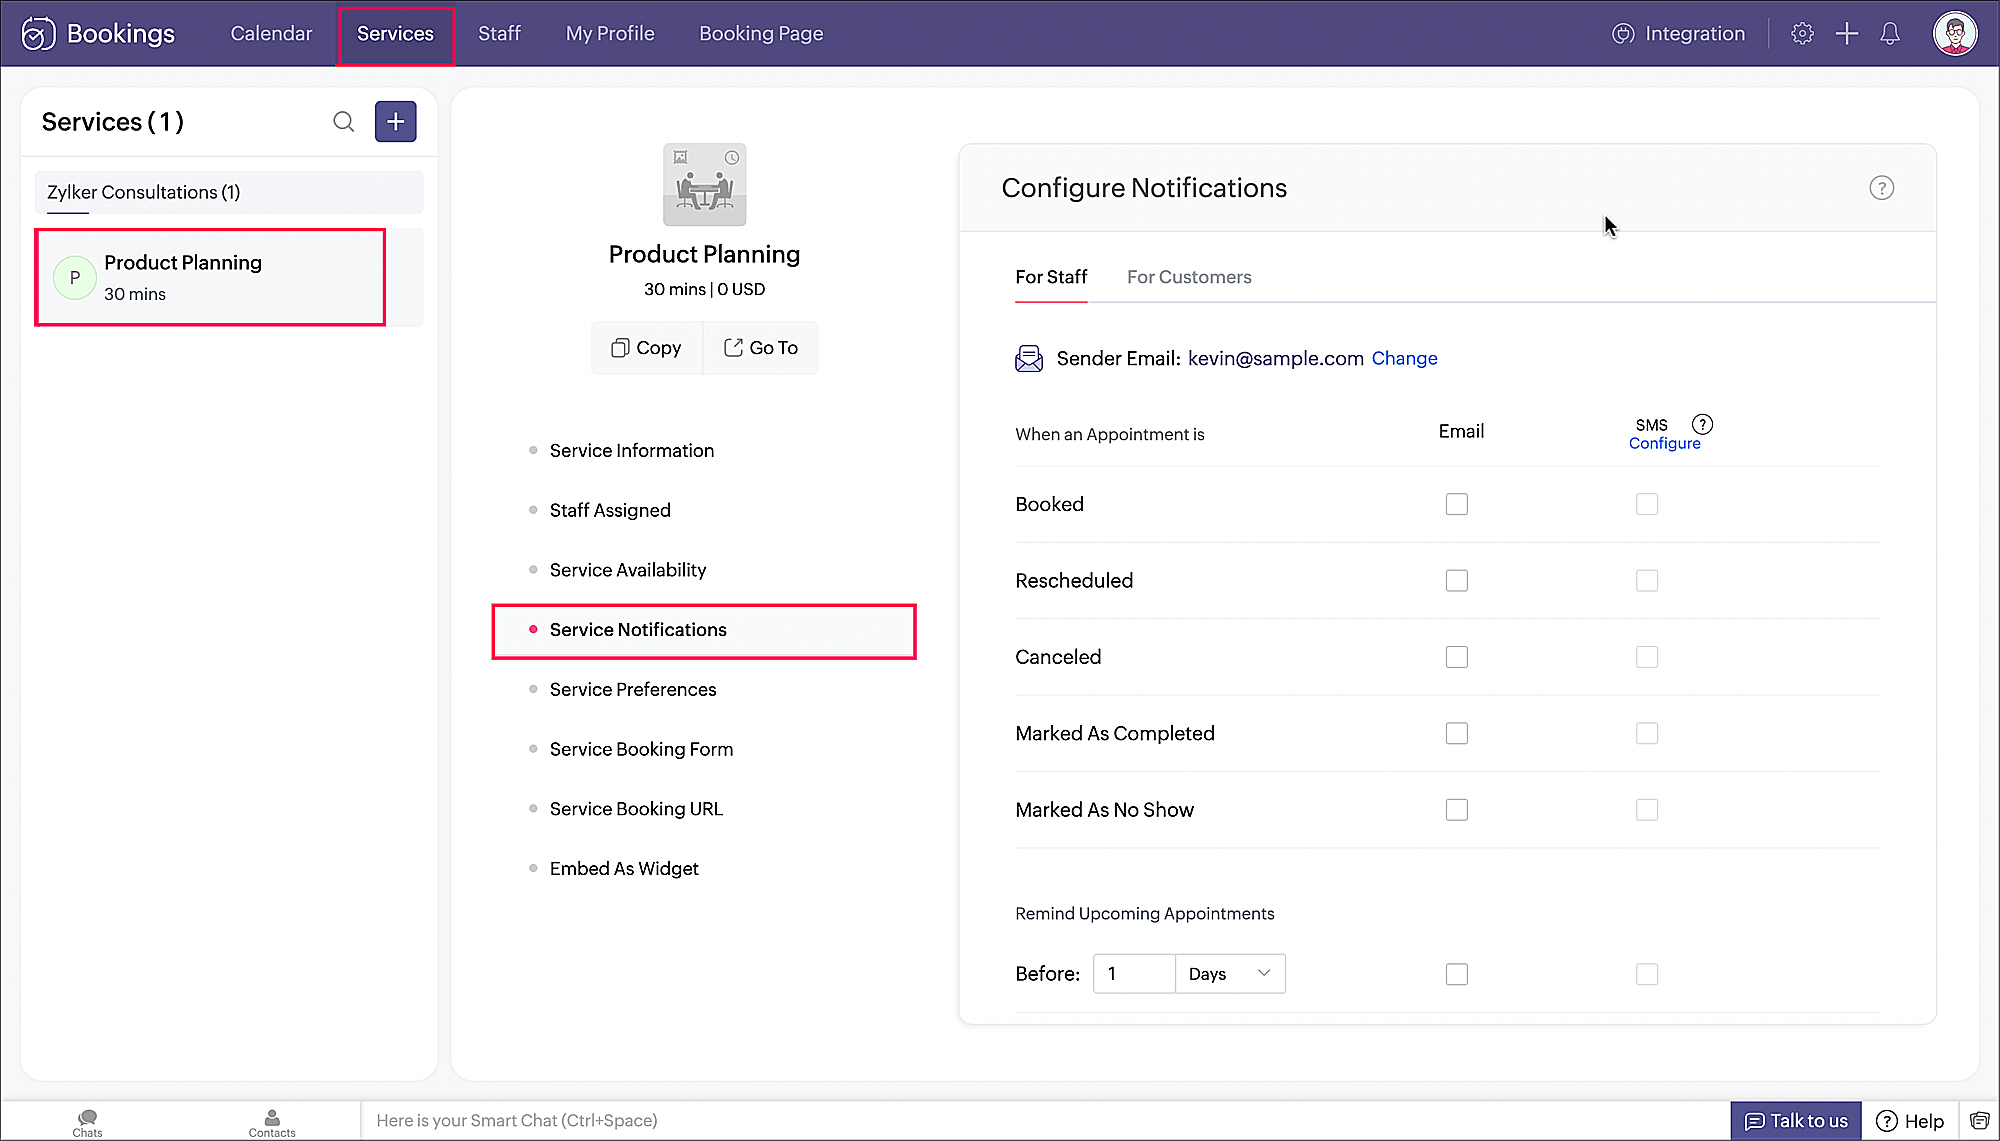Viewport: 2000px width, 1141px height.
Task: Open the user profile avatar menu
Action: pyautogui.click(x=1954, y=33)
